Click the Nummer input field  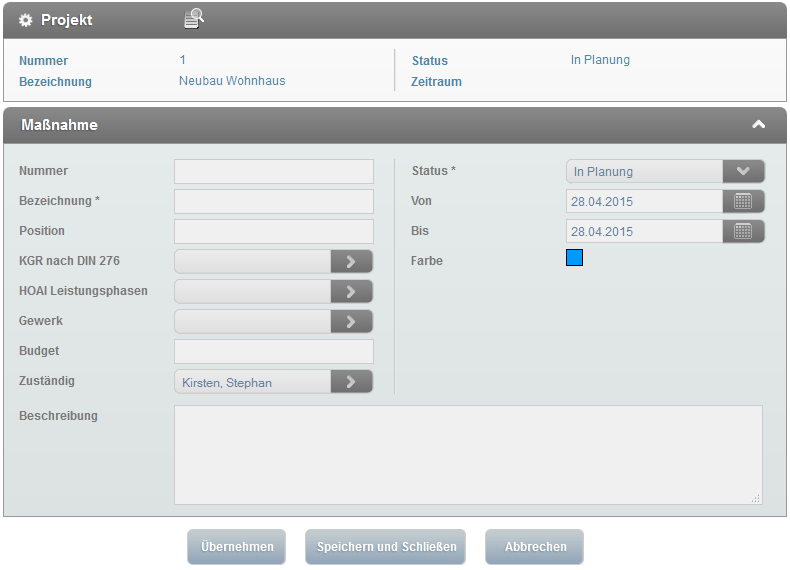coord(273,171)
